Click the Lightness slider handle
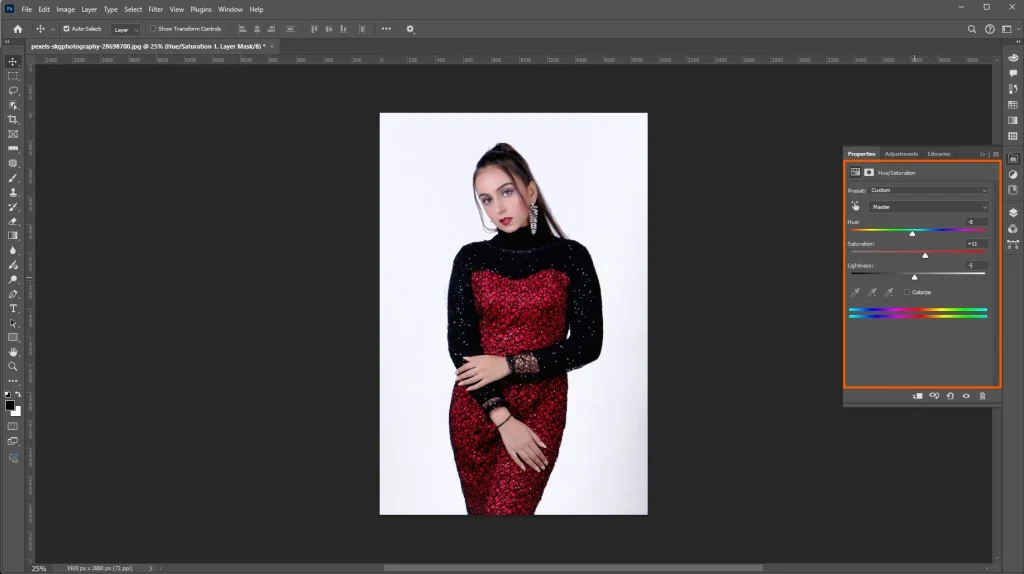 tap(914, 277)
